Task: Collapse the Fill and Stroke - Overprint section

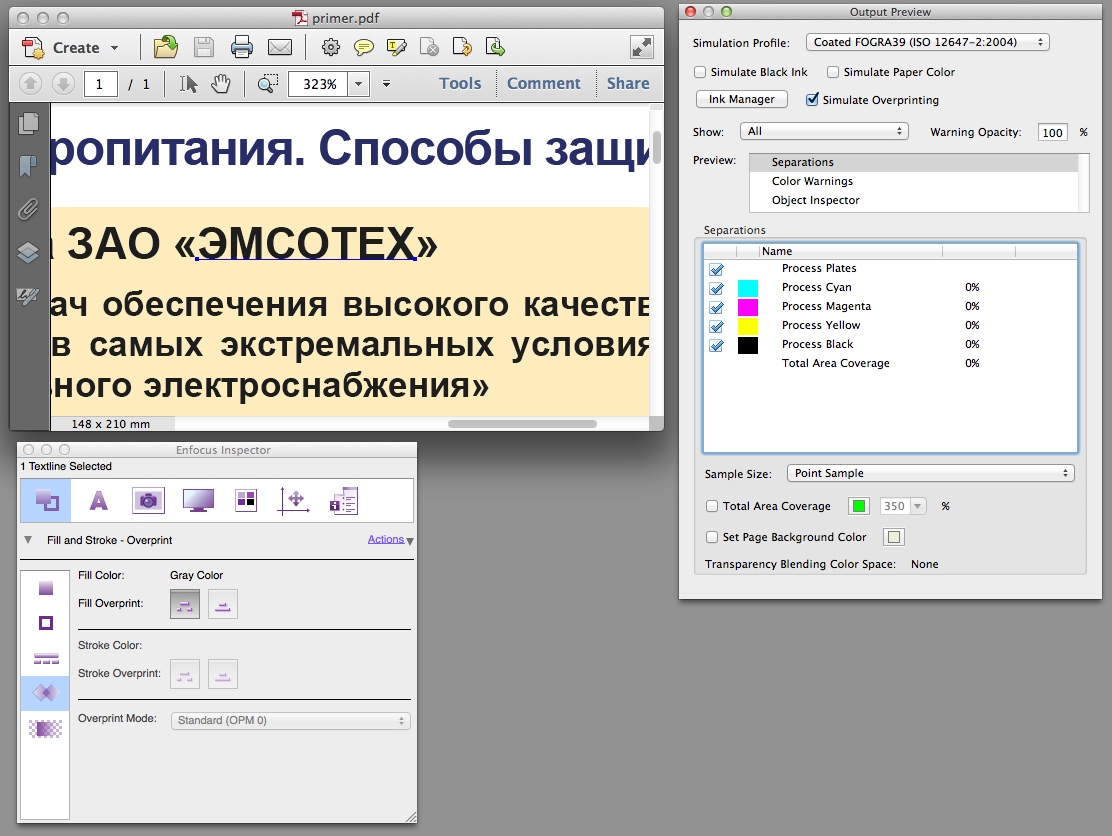Action: 28,540
